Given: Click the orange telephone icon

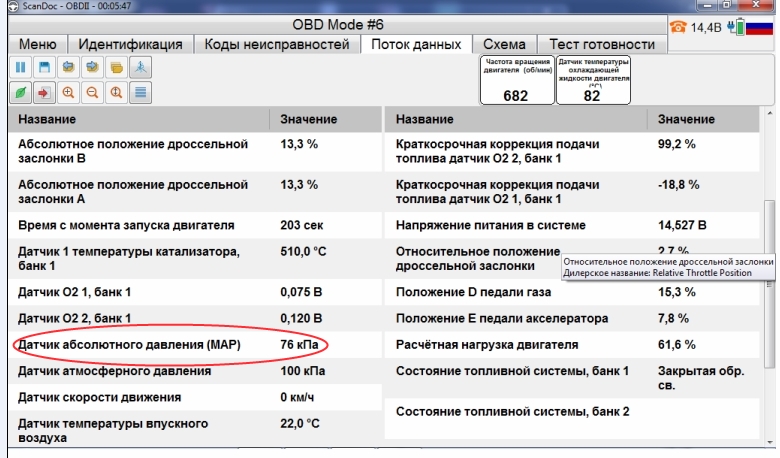Looking at the screenshot, I should pyautogui.click(x=678, y=27).
